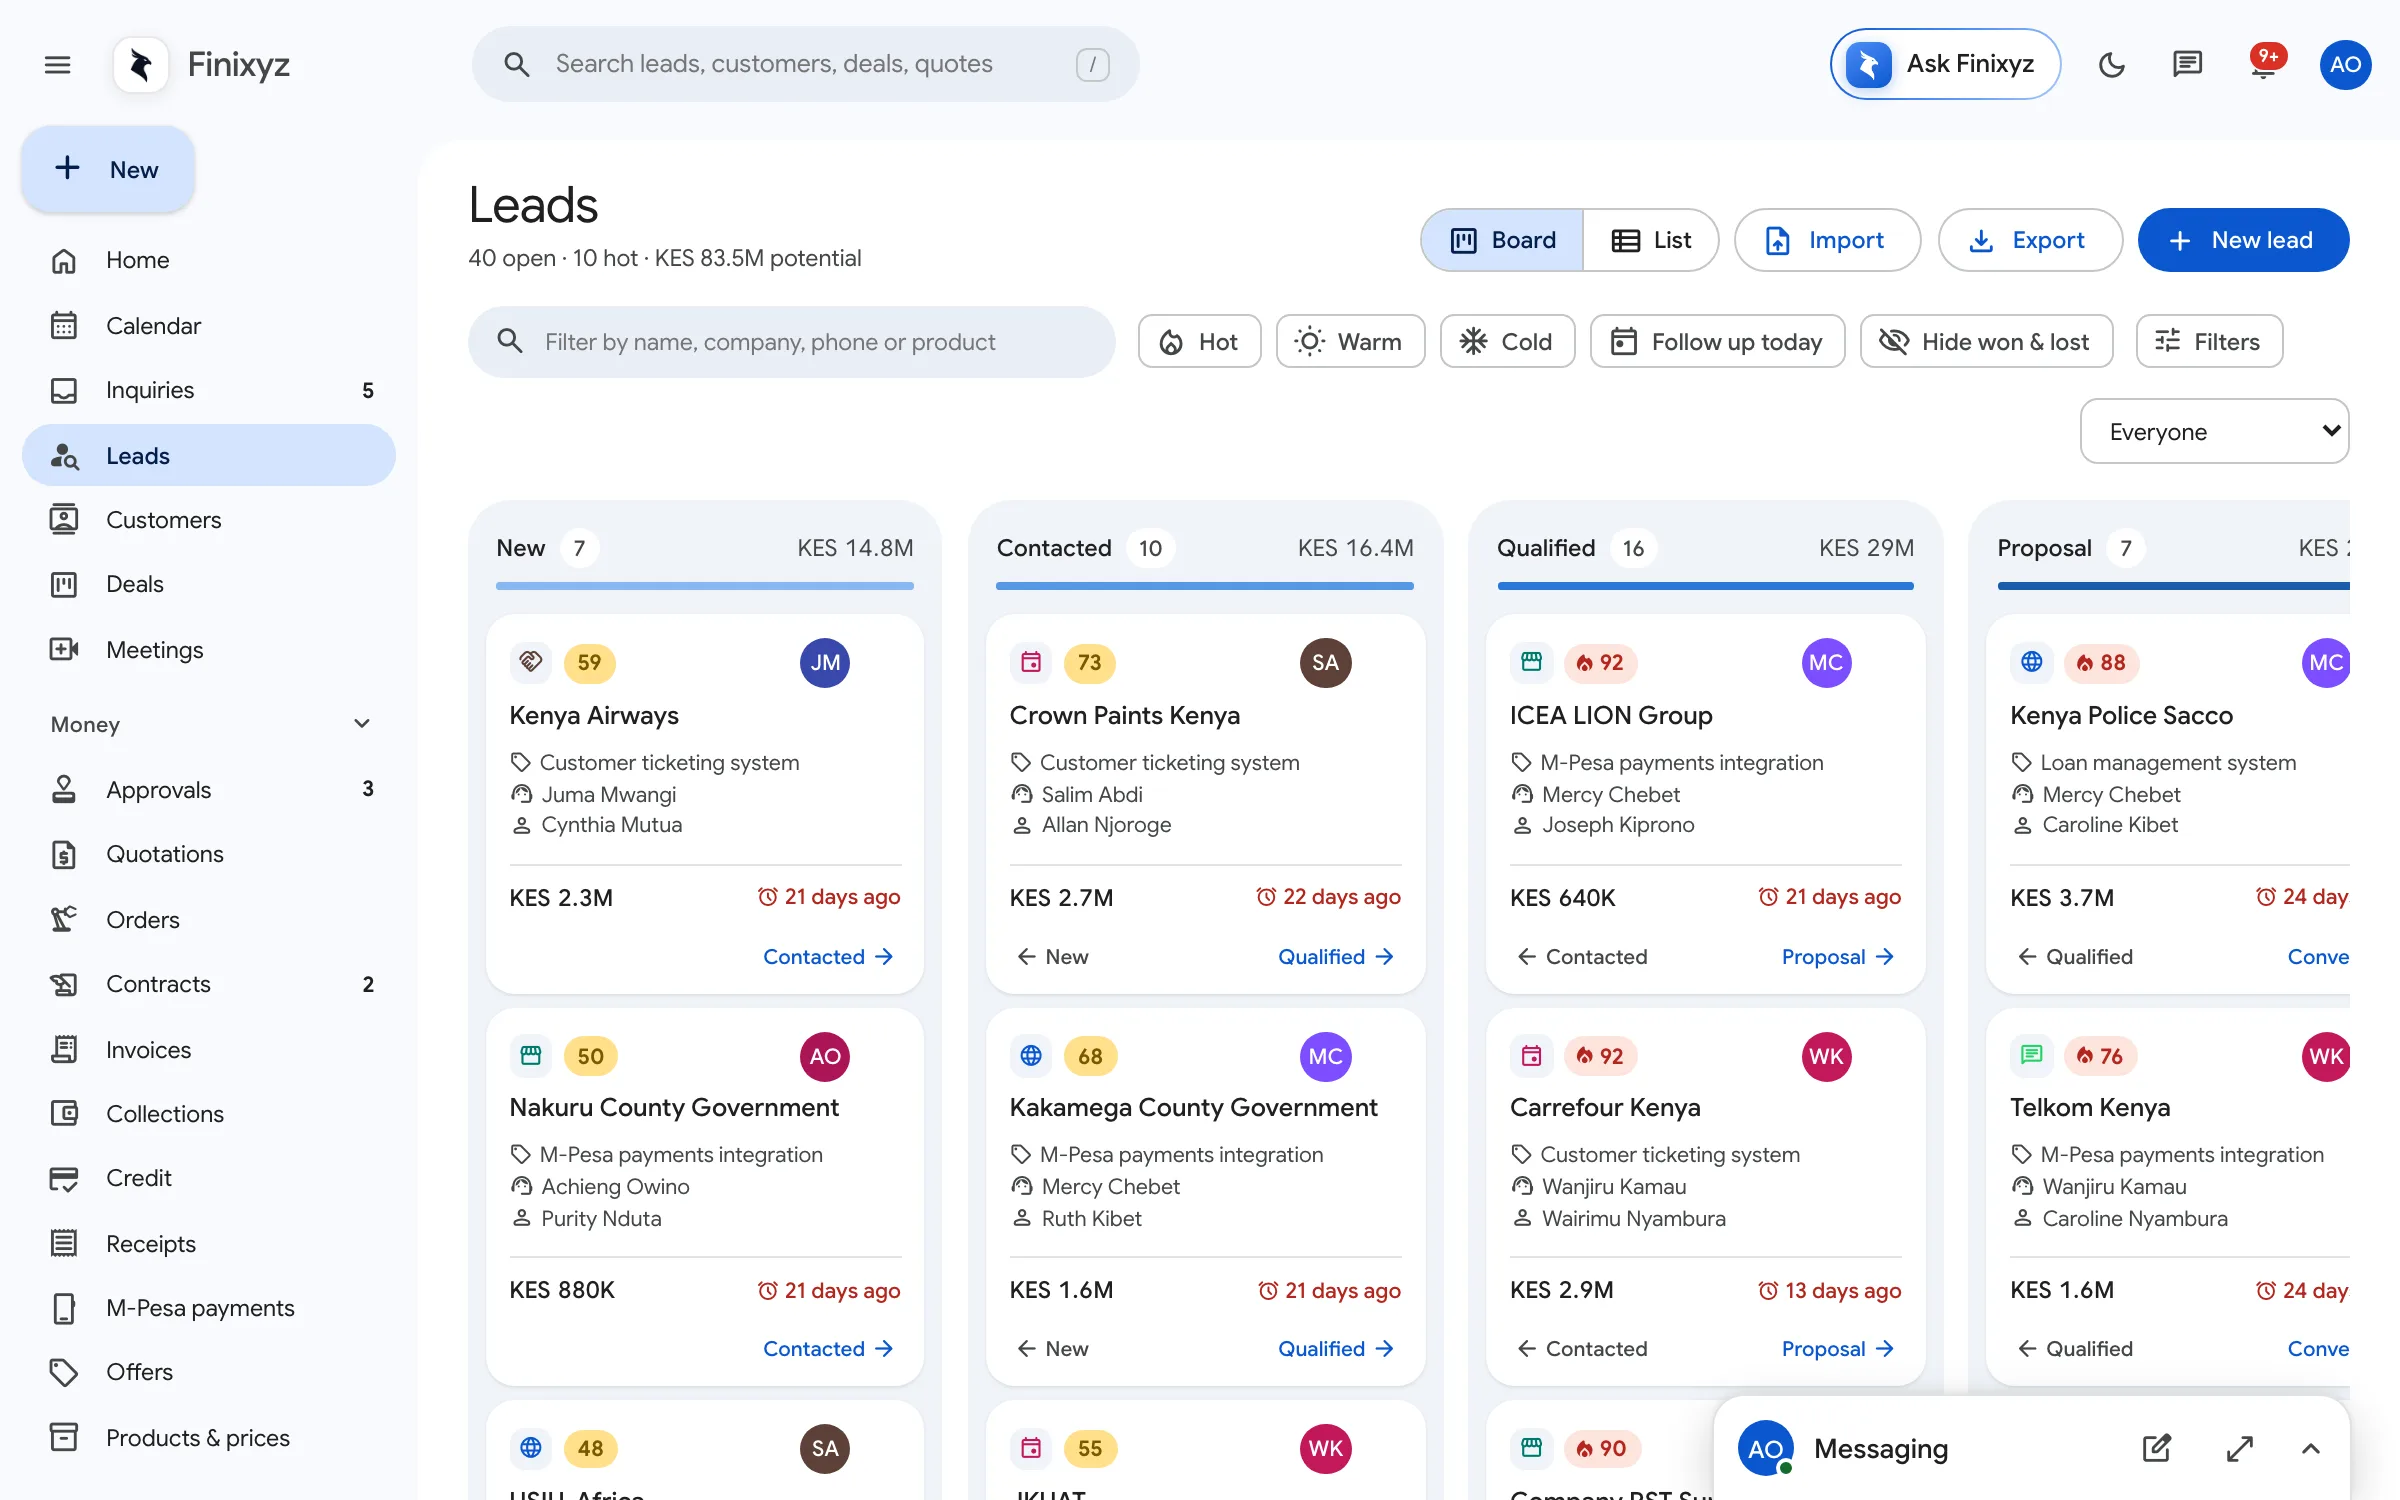This screenshot has width=2400, height=1500.
Task: Open Inquiries in sidebar
Action: click(x=209, y=390)
